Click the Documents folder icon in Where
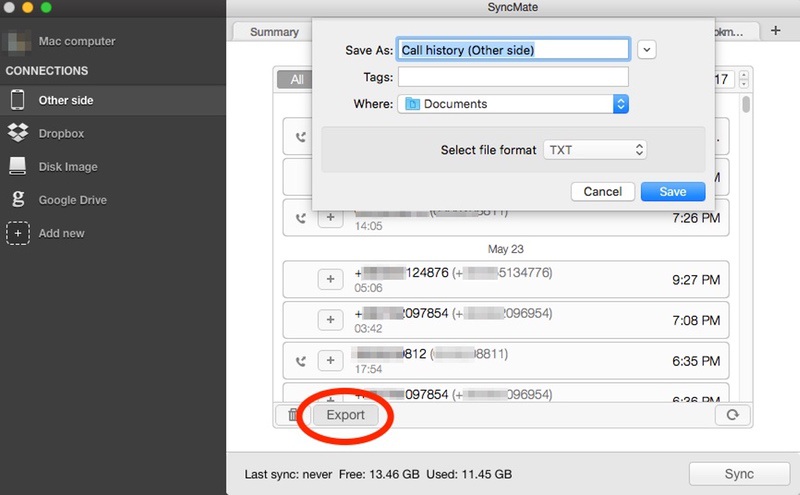Viewport: 800px width, 495px height. (x=412, y=104)
